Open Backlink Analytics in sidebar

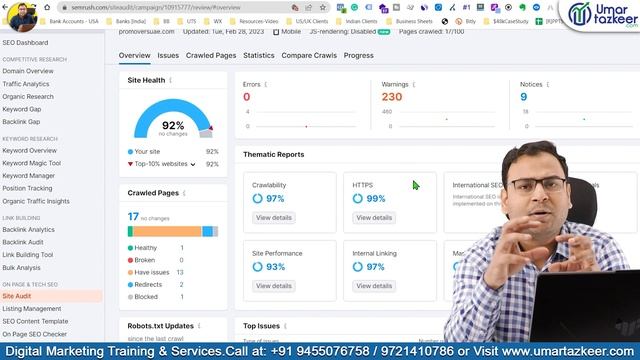point(29,230)
